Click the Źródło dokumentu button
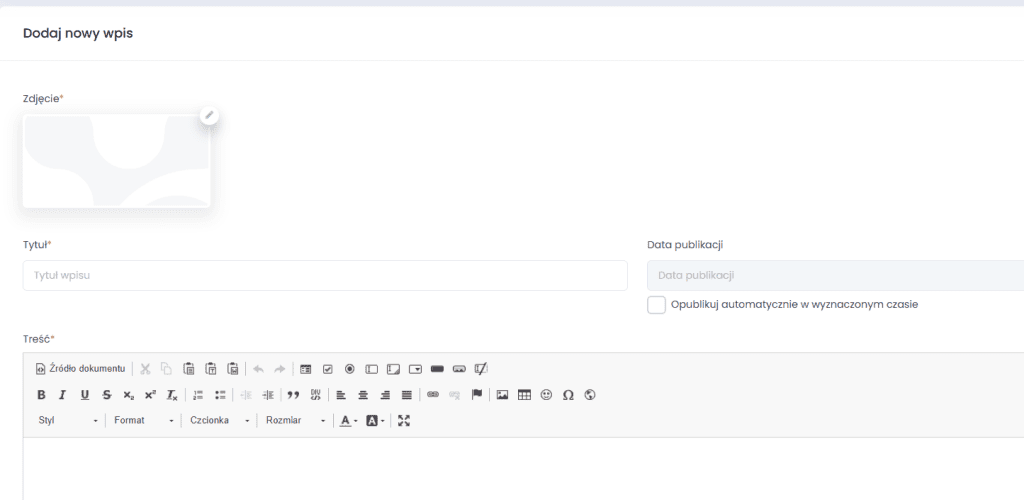Viewport: 1024px width, 500px height. click(80, 369)
